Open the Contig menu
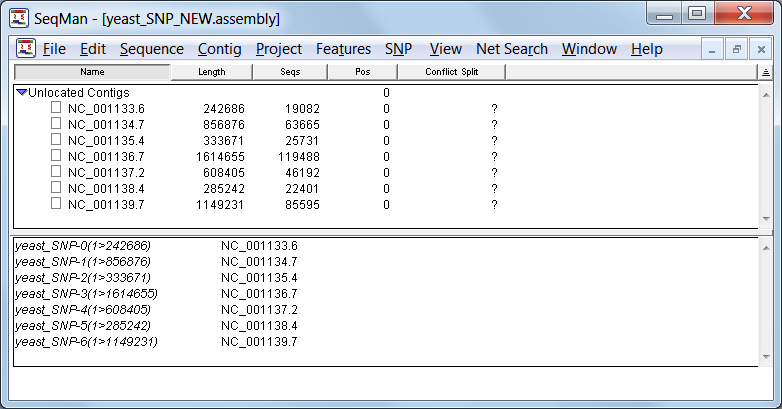782x409 pixels. 219,49
